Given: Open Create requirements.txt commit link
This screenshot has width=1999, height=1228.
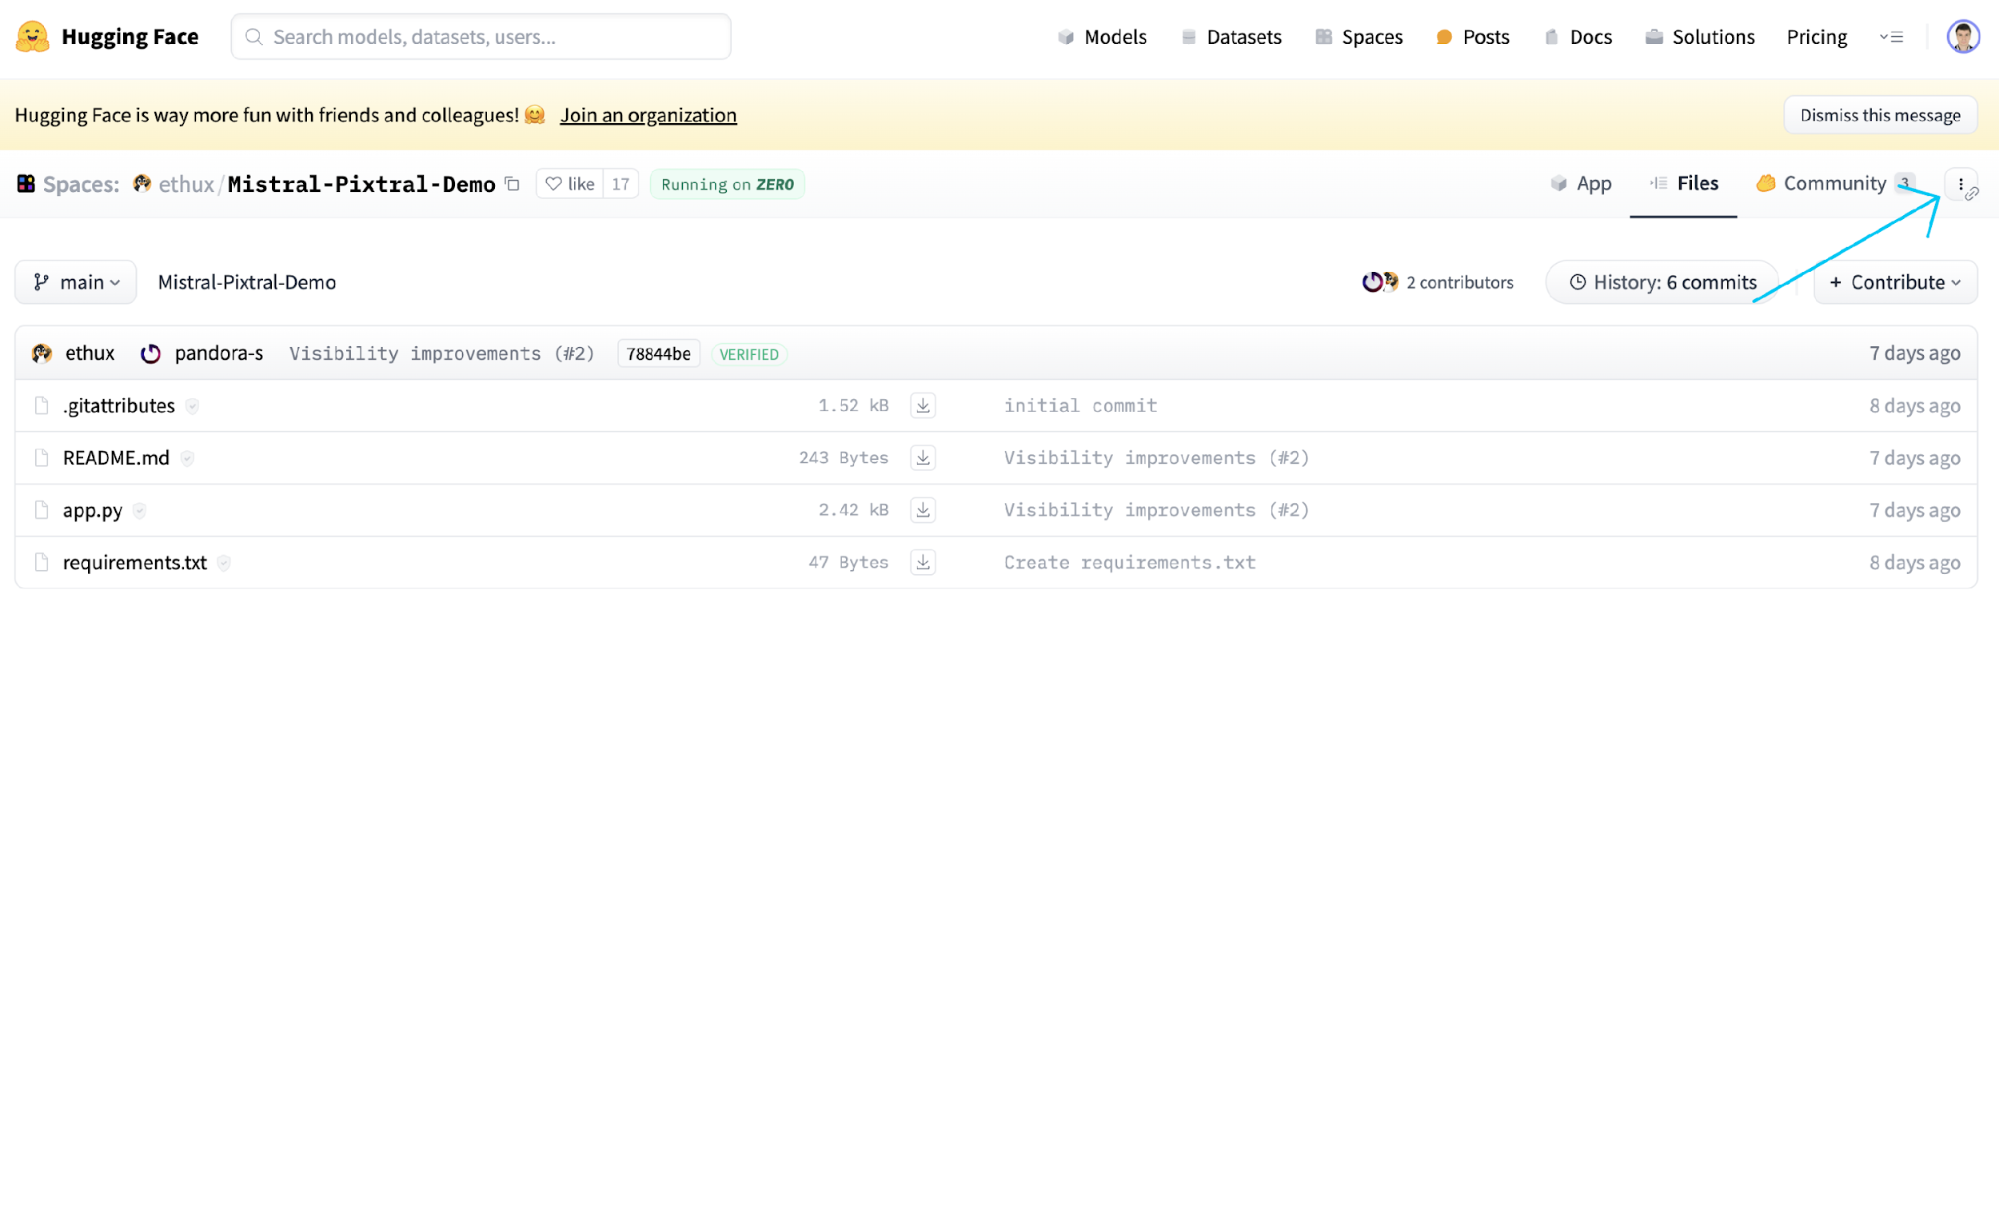Looking at the screenshot, I should (x=1130, y=562).
